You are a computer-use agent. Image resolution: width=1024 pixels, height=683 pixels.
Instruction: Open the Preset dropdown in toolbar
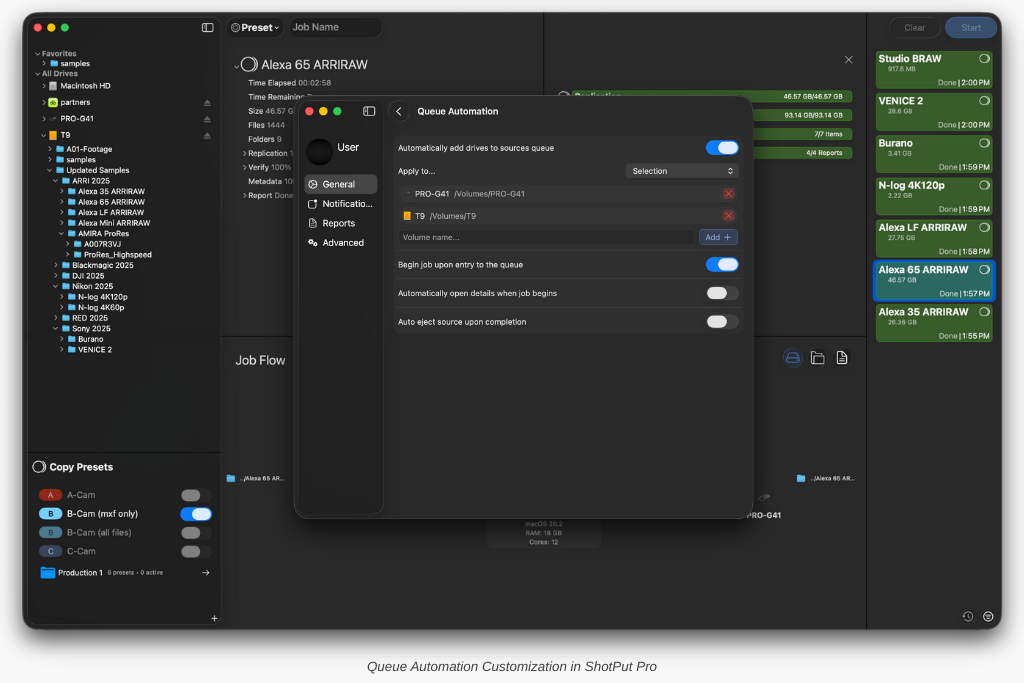coord(256,28)
